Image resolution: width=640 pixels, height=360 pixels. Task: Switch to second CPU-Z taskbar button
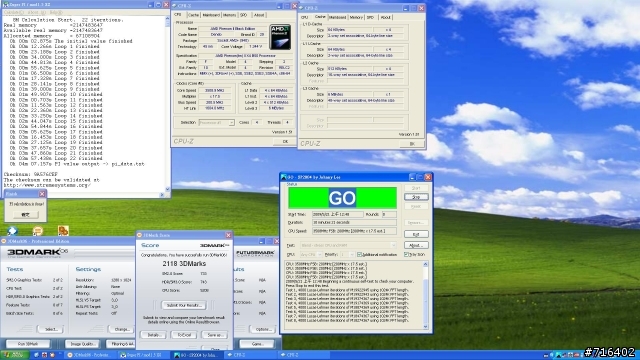click(303, 355)
